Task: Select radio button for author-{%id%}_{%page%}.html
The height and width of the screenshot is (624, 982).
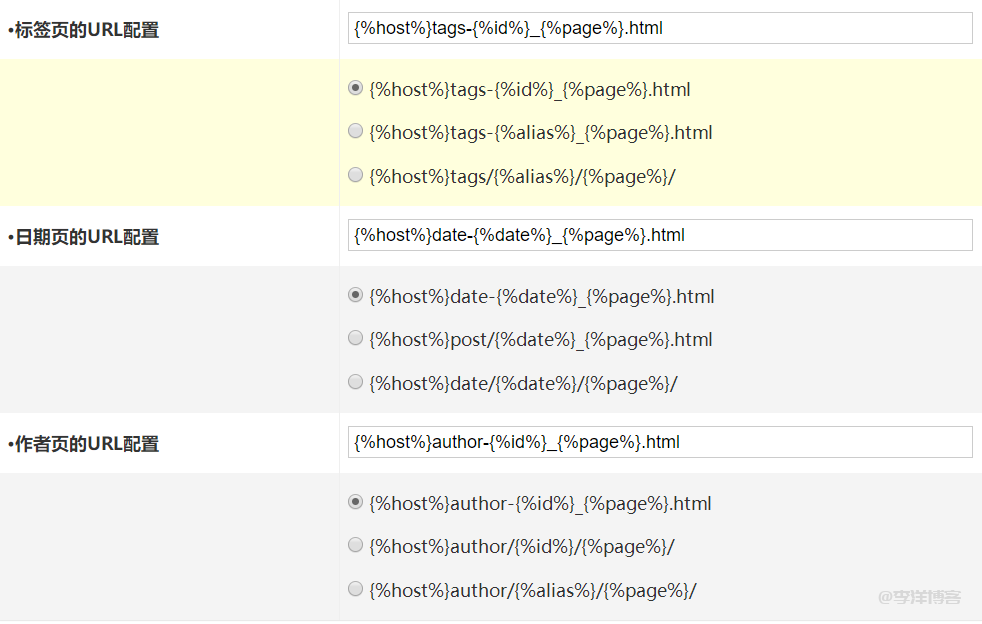Action: pyautogui.click(x=355, y=502)
